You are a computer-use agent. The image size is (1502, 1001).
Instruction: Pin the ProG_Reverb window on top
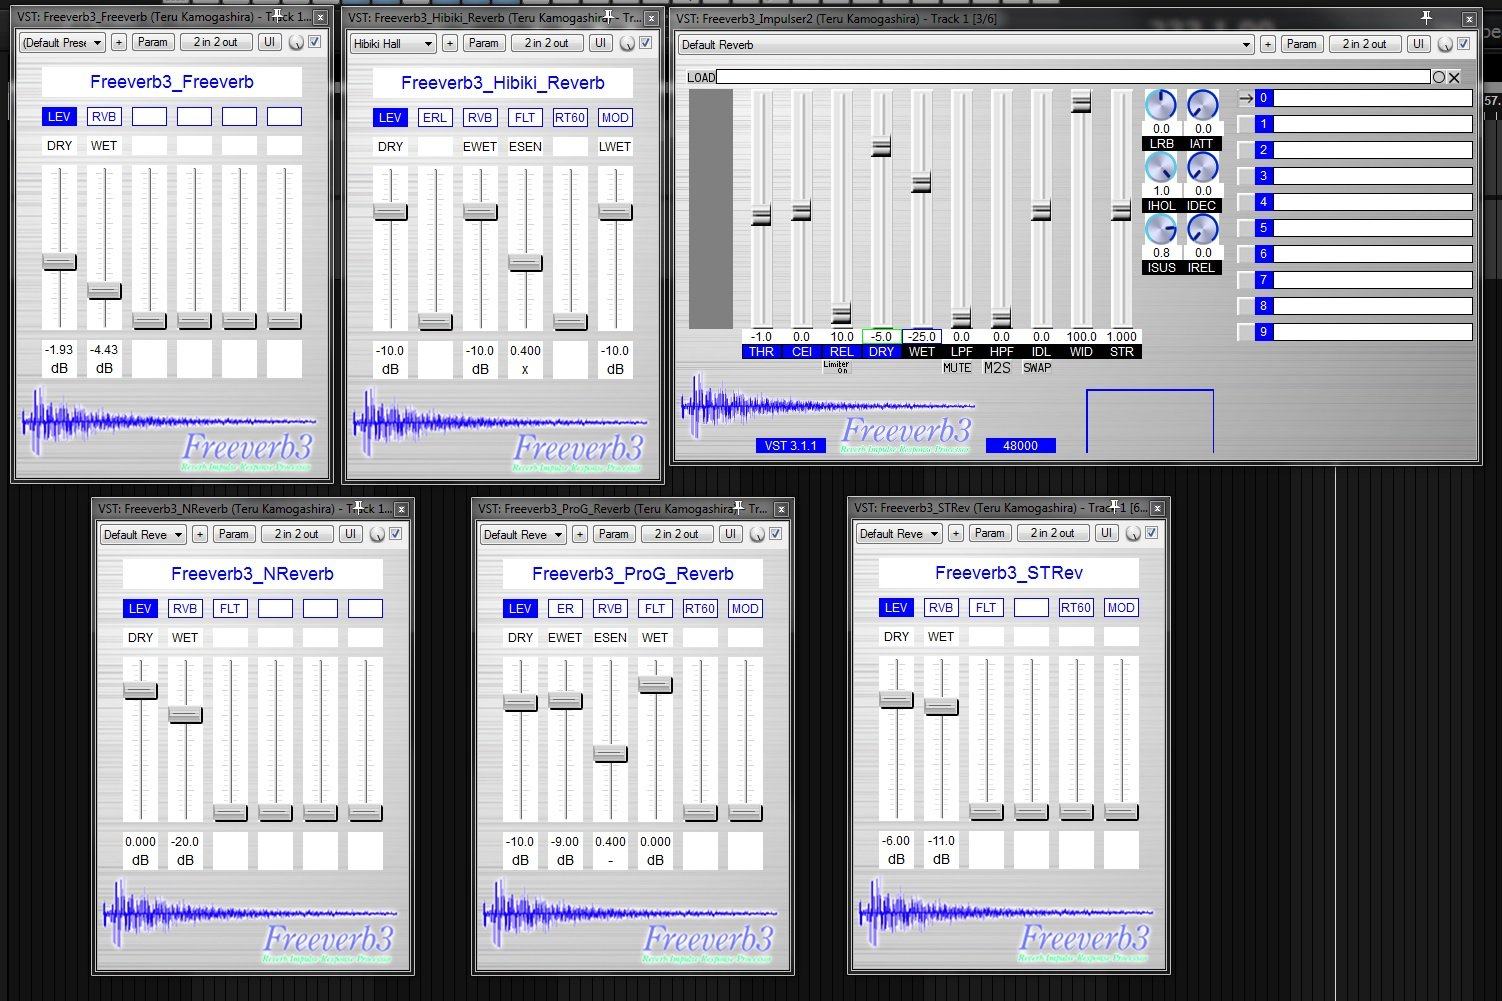tap(739, 507)
